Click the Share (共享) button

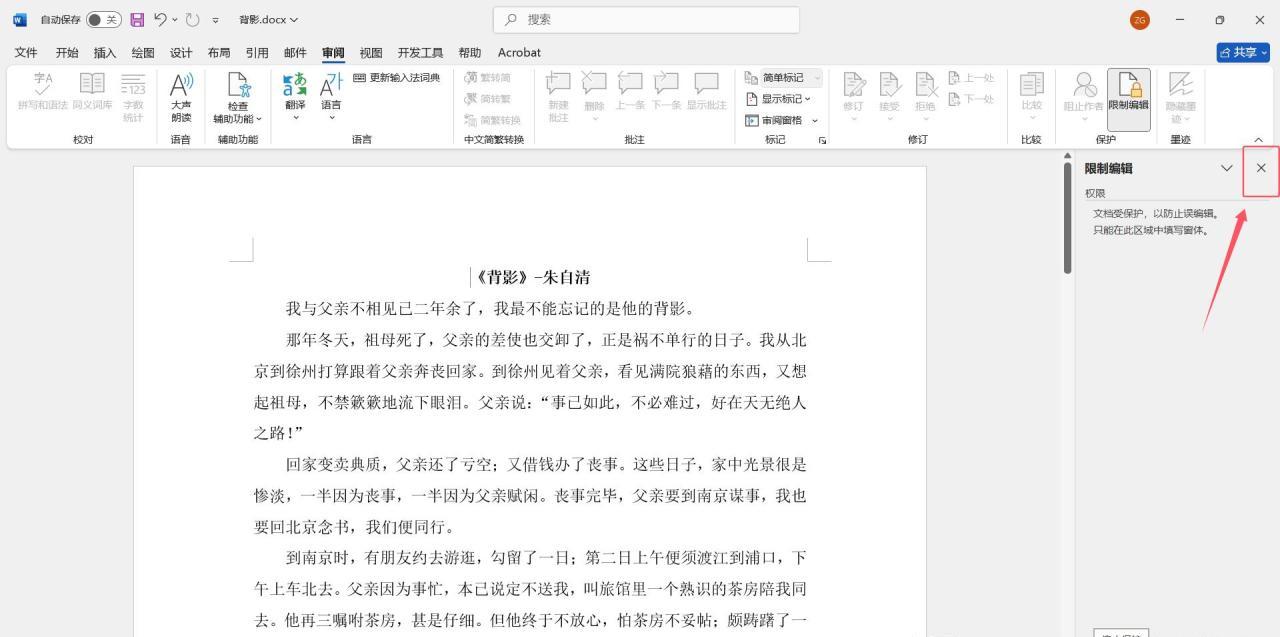[x=1242, y=52]
